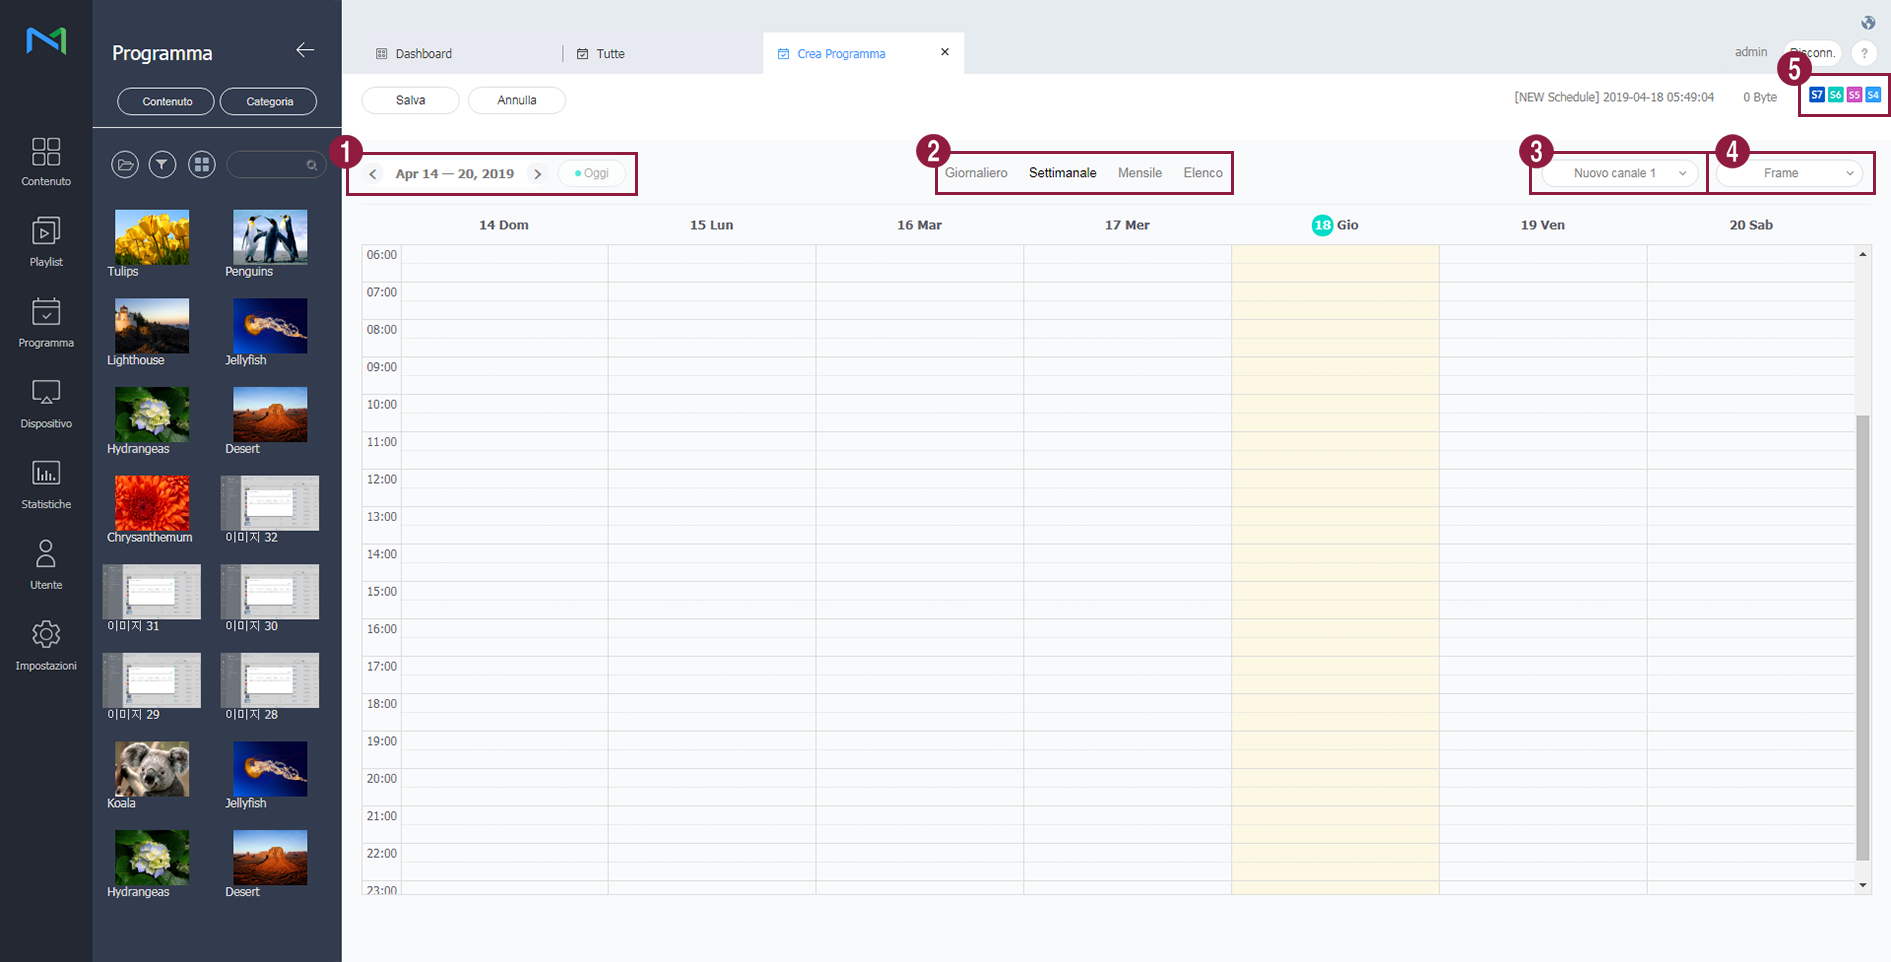Open Statistiche statistics page
The width and height of the screenshot is (1891, 962).
46,485
